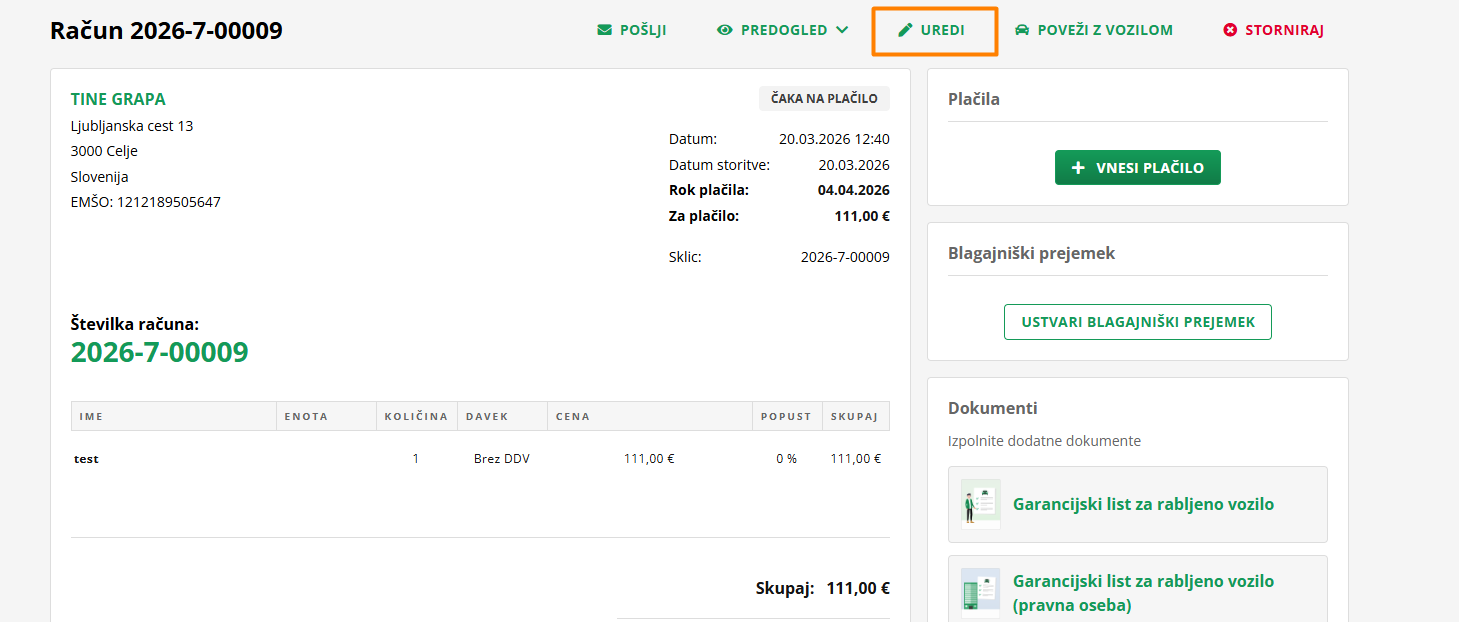Click the red X Storniraj icon
Viewport: 1459px width, 622px height.
point(1230,30)
